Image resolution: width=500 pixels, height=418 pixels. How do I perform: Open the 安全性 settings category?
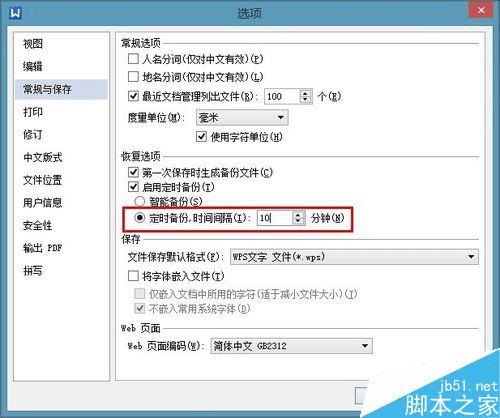(x=37, y=225)
